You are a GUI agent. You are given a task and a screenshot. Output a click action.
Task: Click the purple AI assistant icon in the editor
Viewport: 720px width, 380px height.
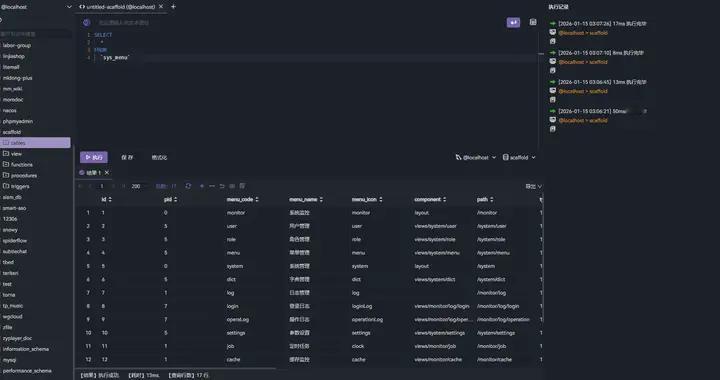coord(86,22)
